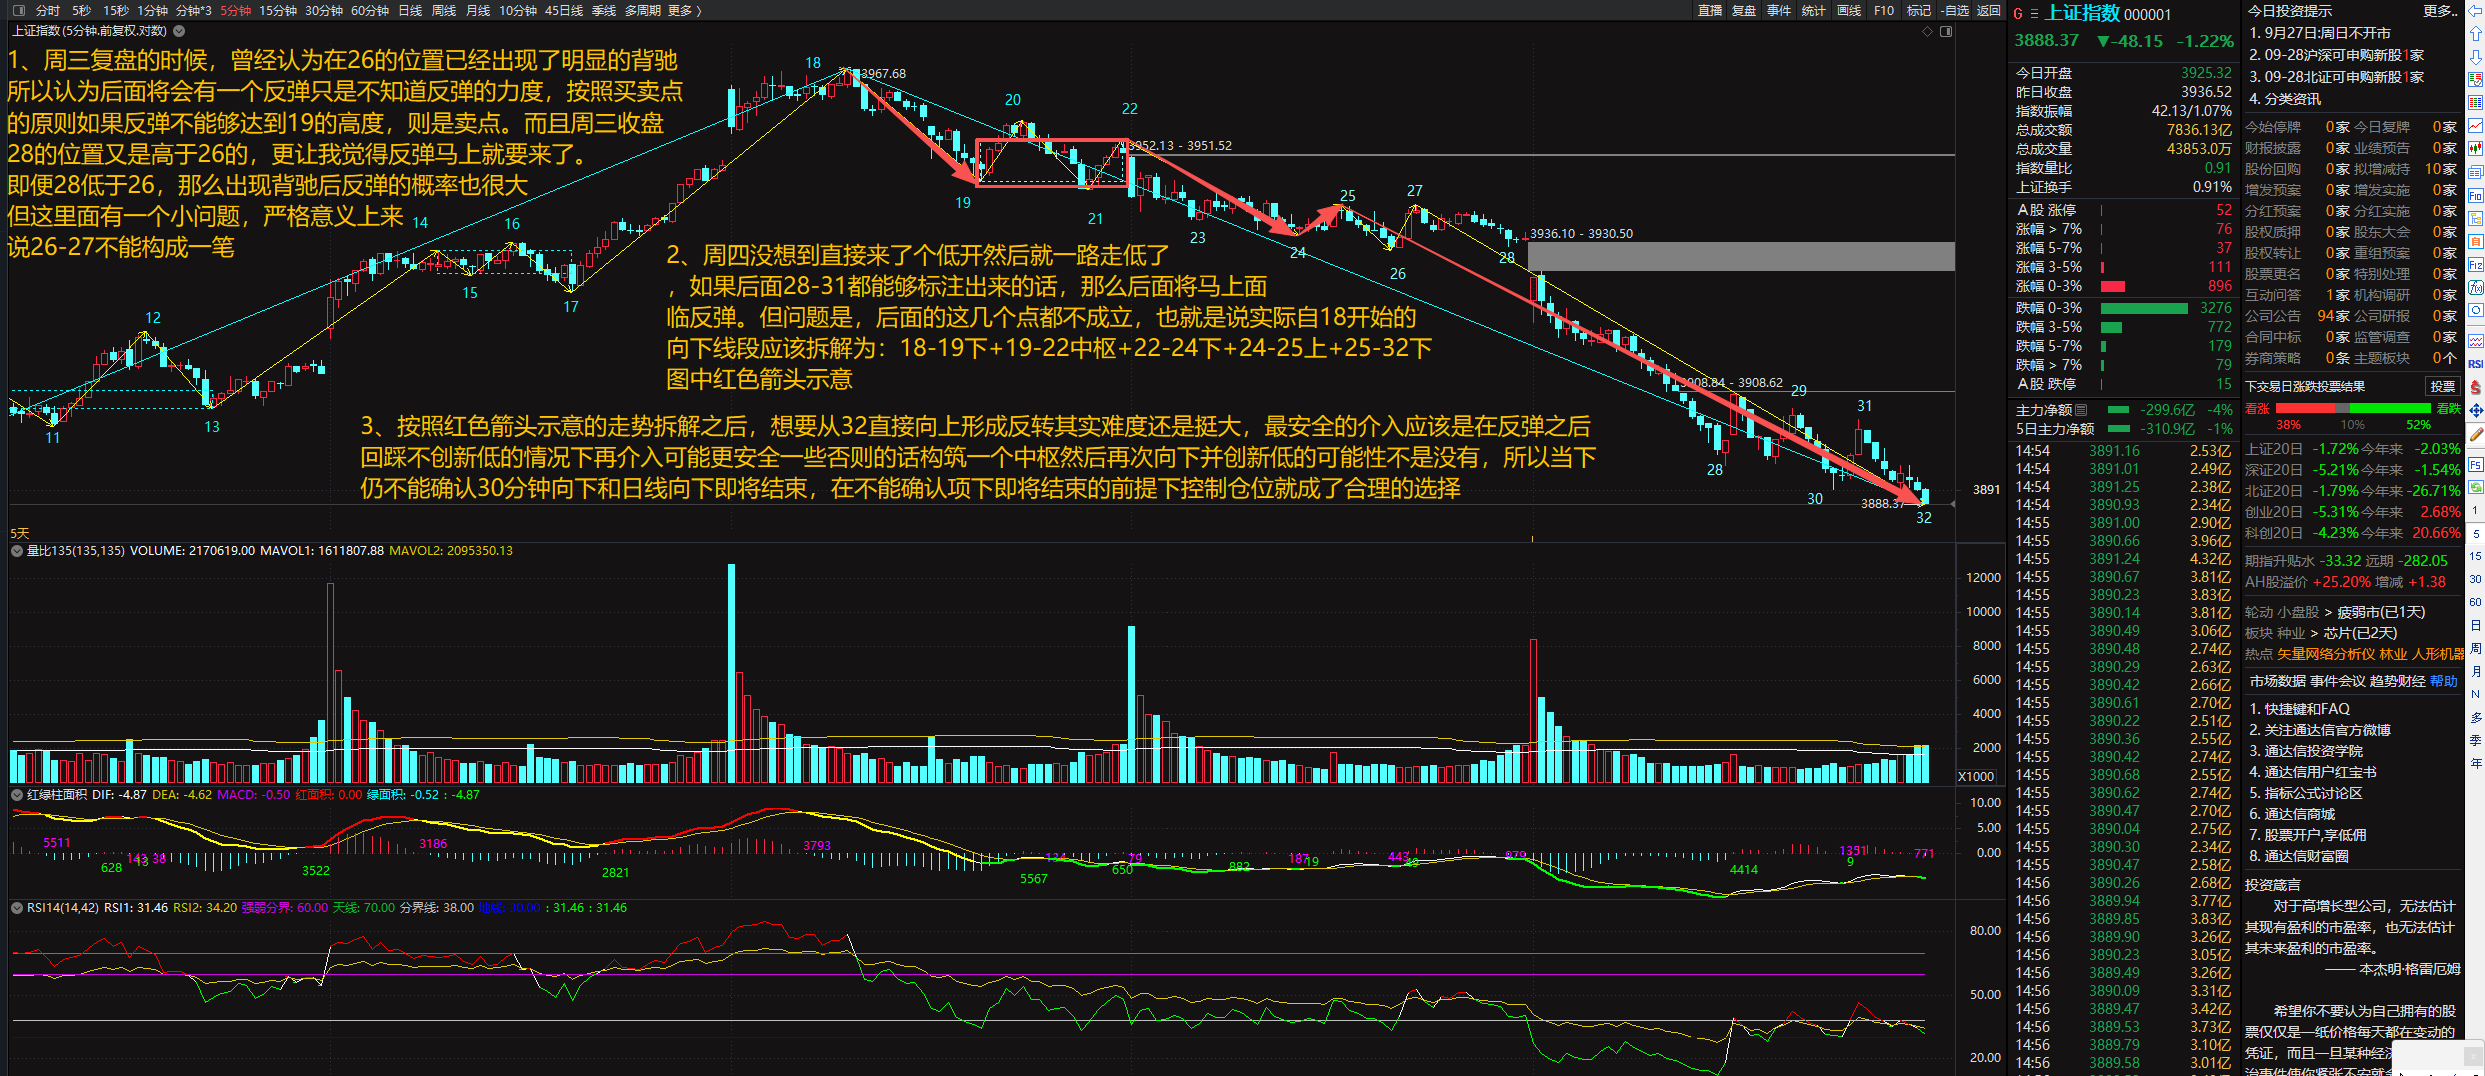Select the RSI indicator icon in sidebar
Viewport: 2485px width, 1076px height.
[x=2476, y=363]
